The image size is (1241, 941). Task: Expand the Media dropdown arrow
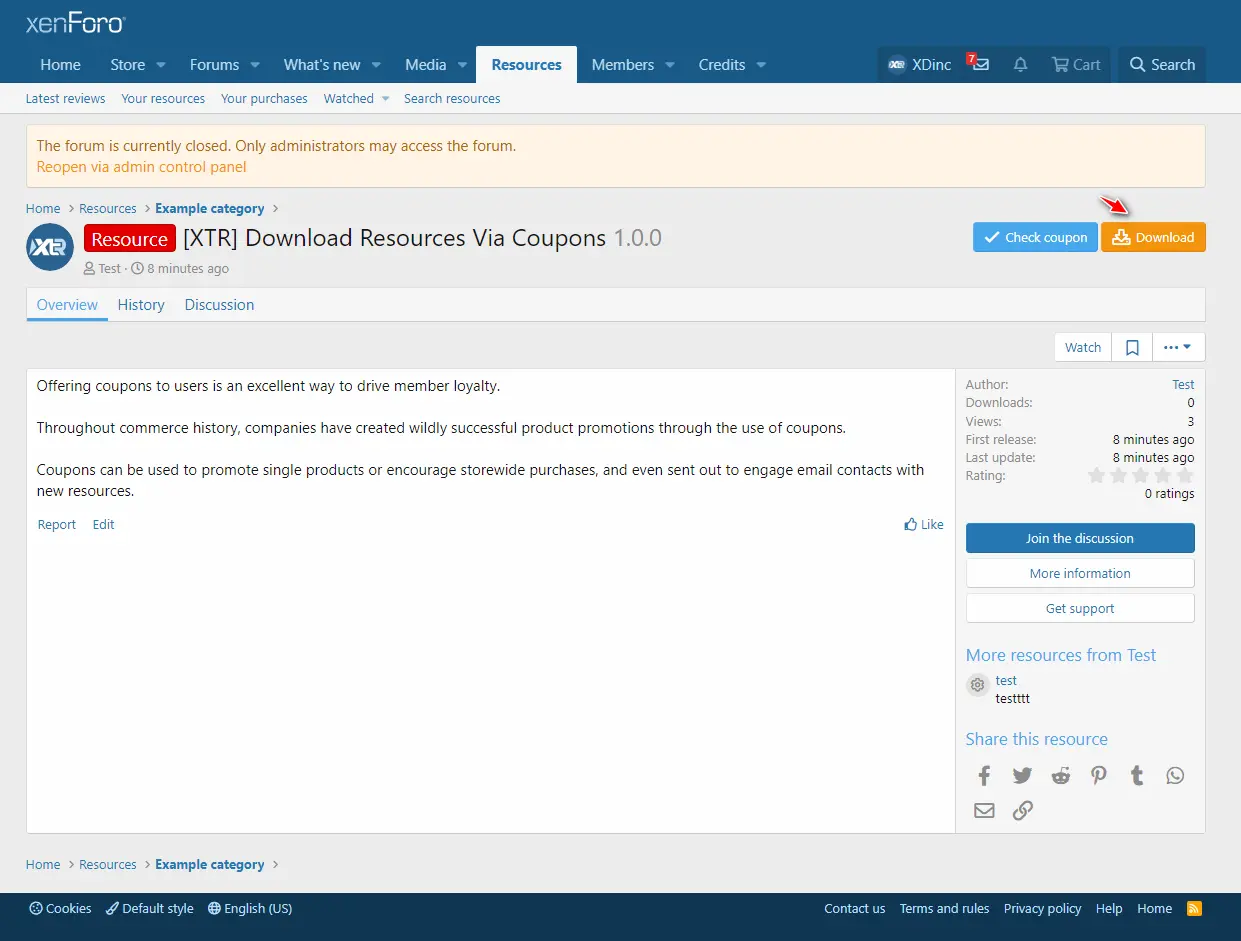(x=462, y=65)
